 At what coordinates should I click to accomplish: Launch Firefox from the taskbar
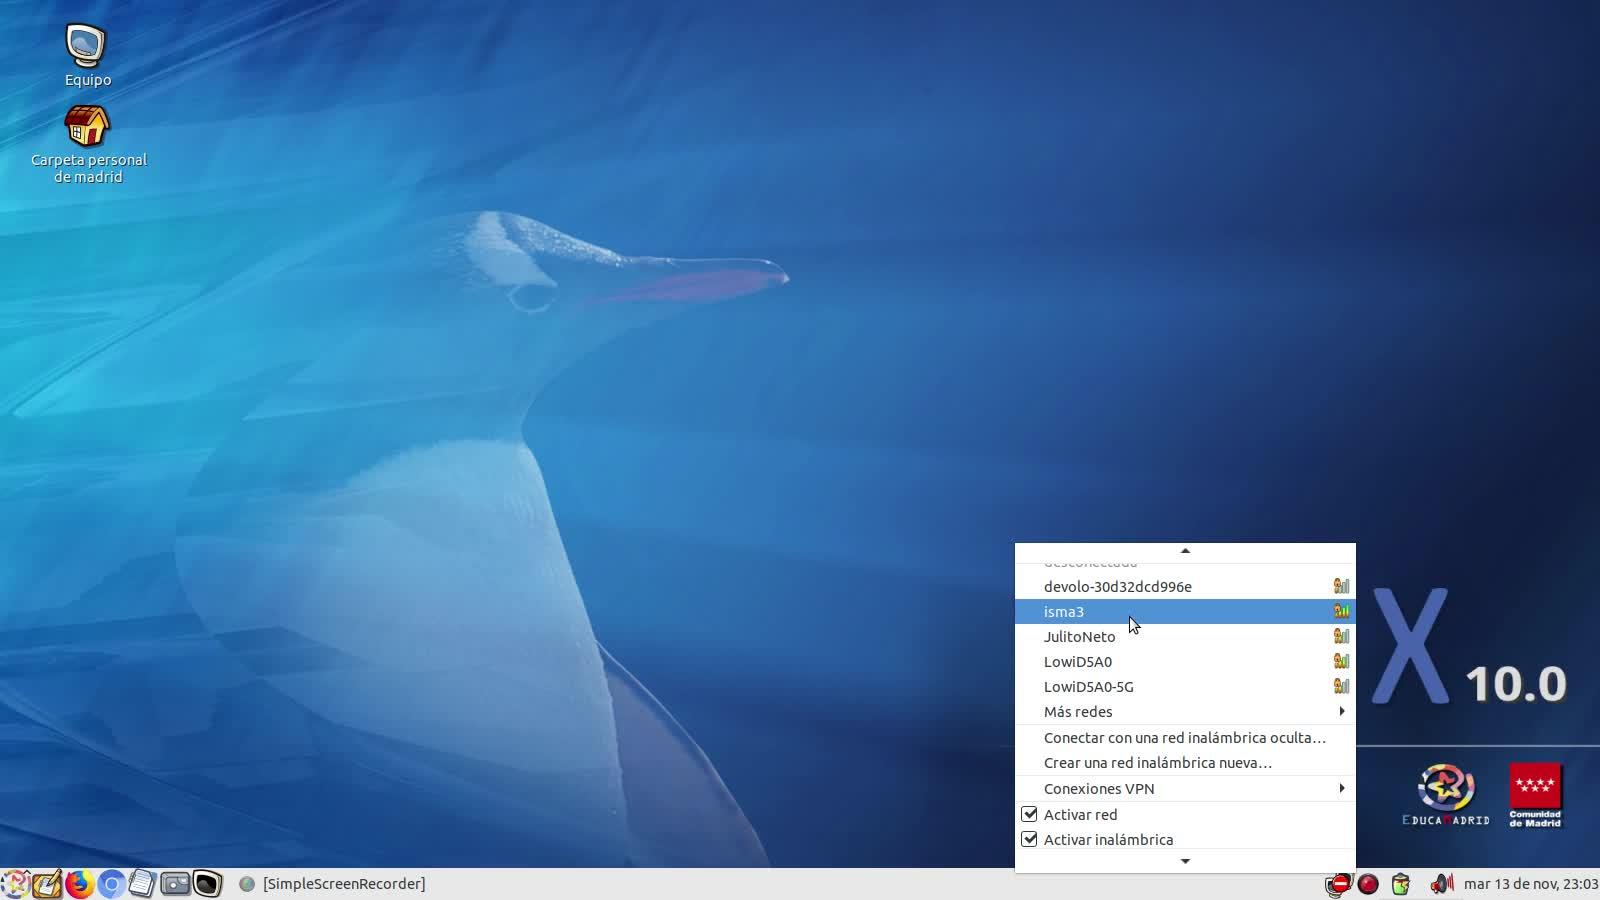(x=79, y=884)
